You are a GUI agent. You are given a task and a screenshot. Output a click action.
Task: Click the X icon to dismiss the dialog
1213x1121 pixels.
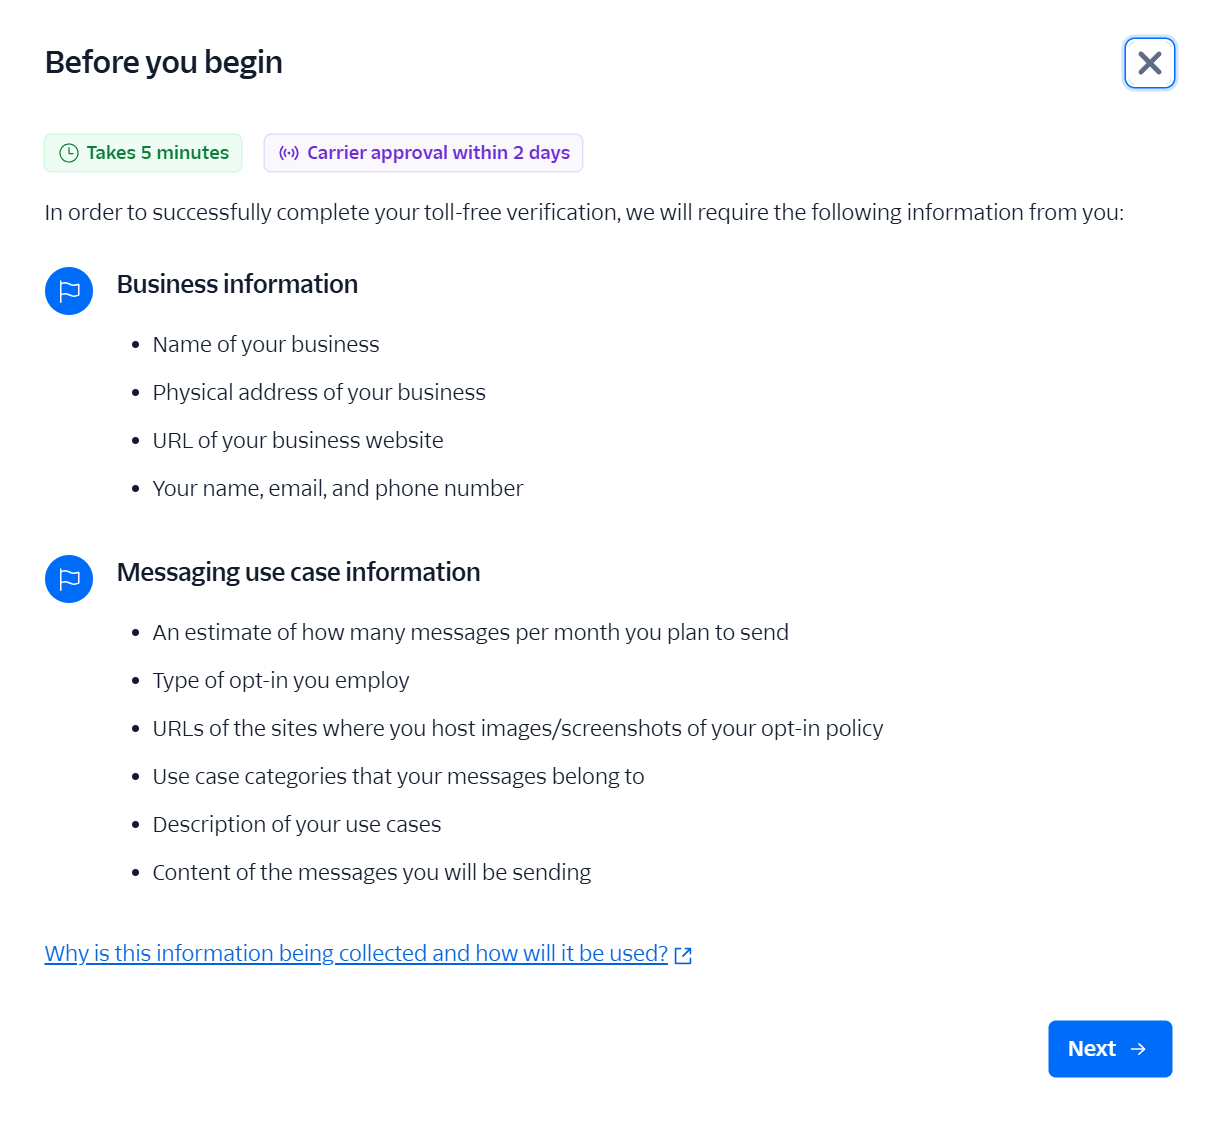[1149, 62]
